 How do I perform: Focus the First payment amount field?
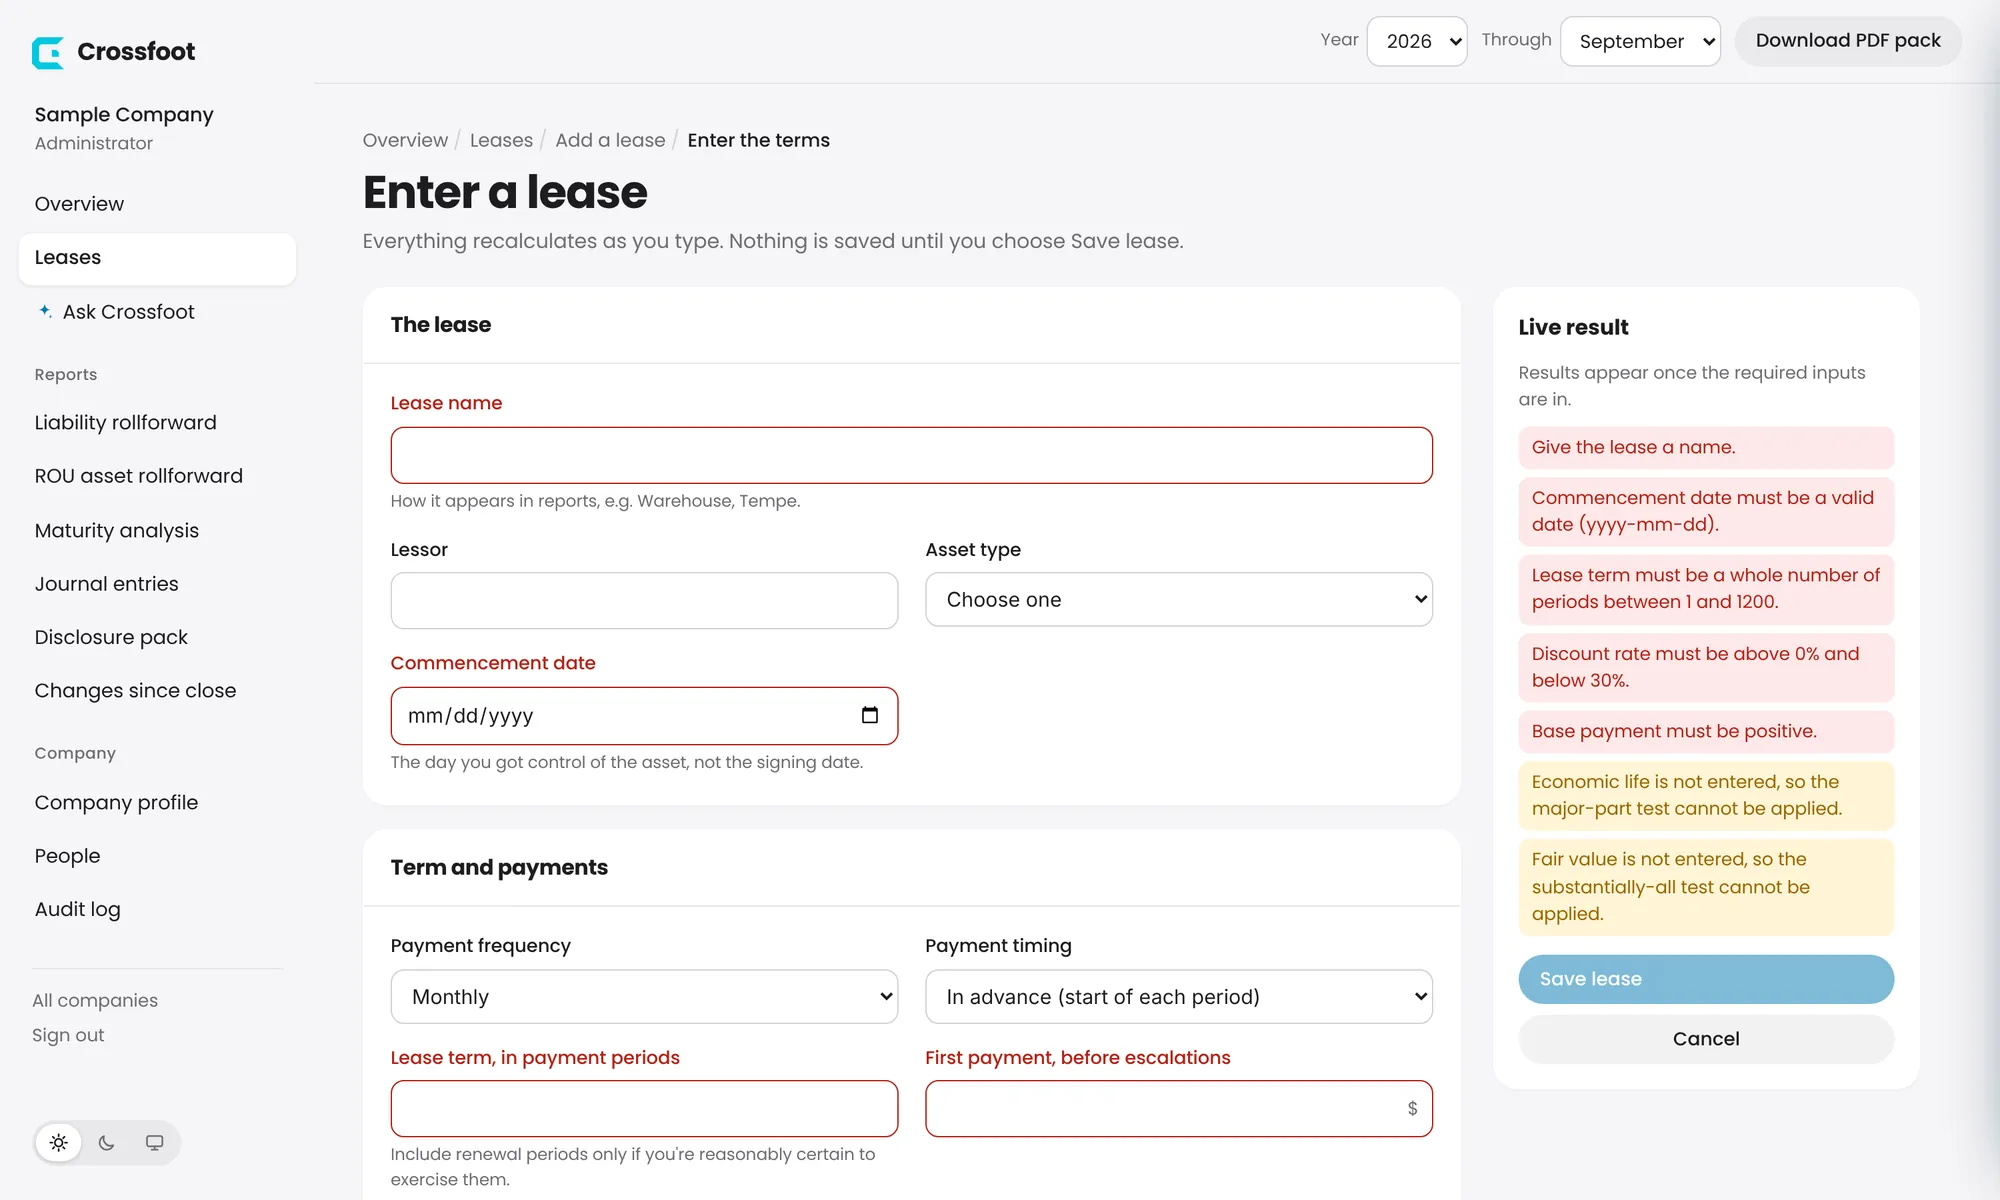coord(1178,1108)
